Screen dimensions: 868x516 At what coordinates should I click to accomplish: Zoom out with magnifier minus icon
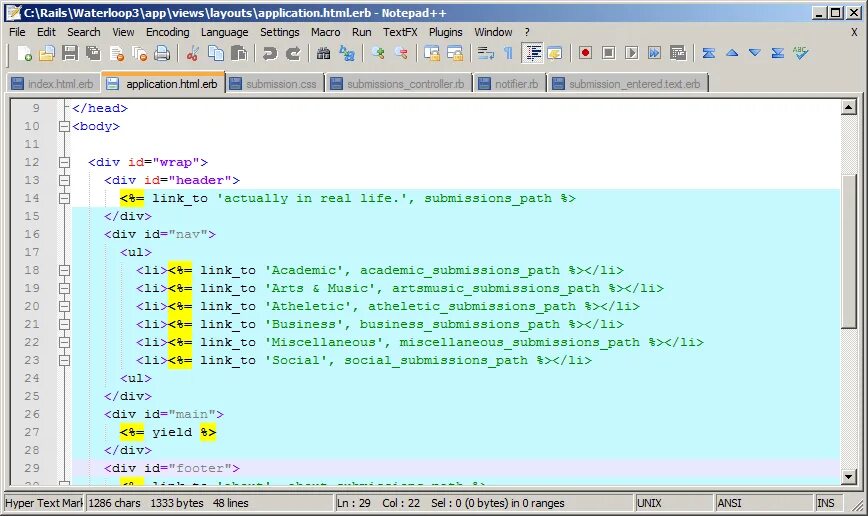coord(401,53)
